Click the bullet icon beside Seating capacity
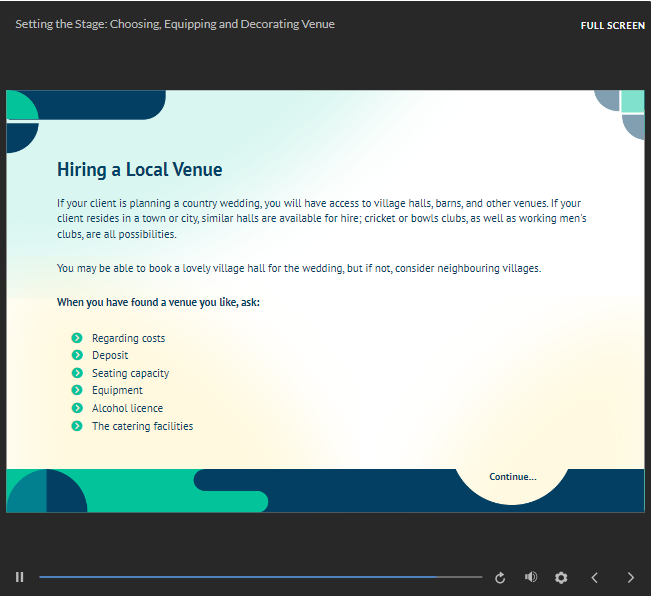651x596 pixels. tap(77, 373)
